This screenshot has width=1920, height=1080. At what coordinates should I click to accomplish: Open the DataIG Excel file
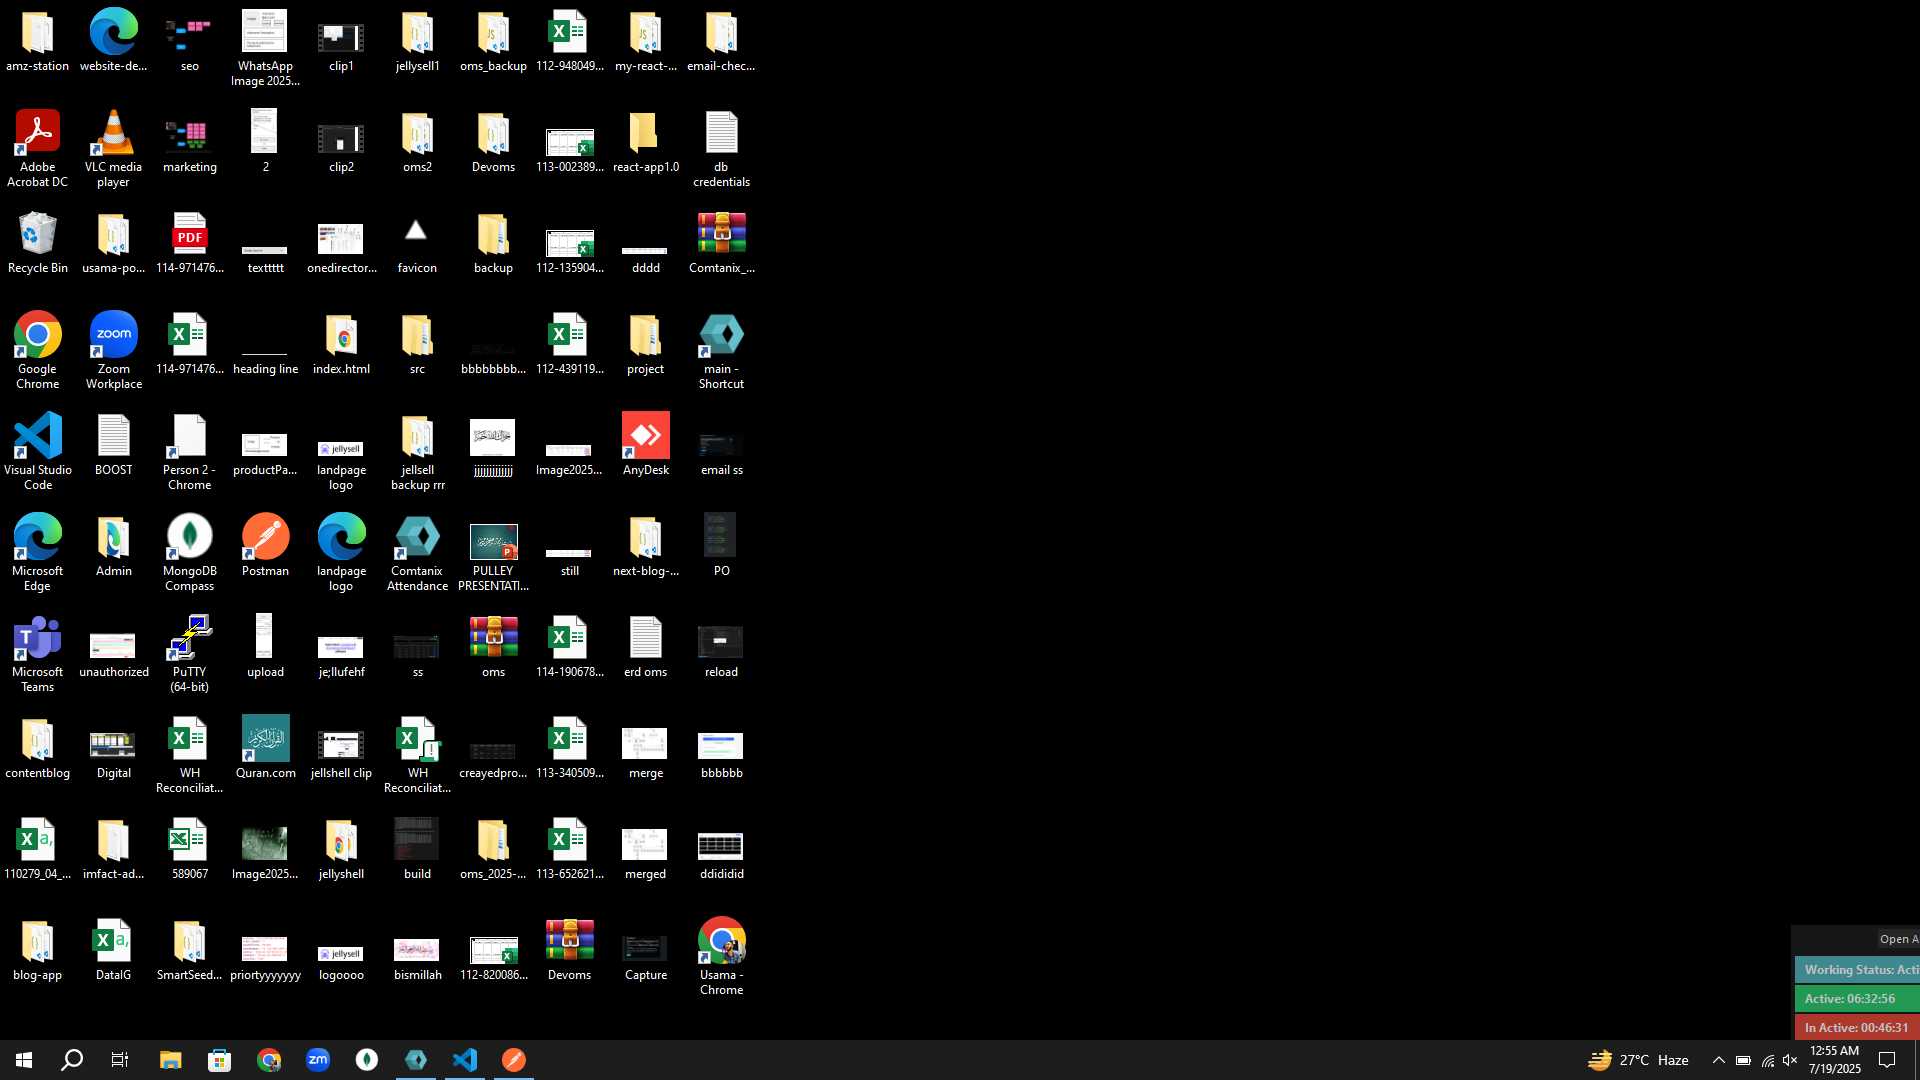pyautogui.click(x=114, y=949)
